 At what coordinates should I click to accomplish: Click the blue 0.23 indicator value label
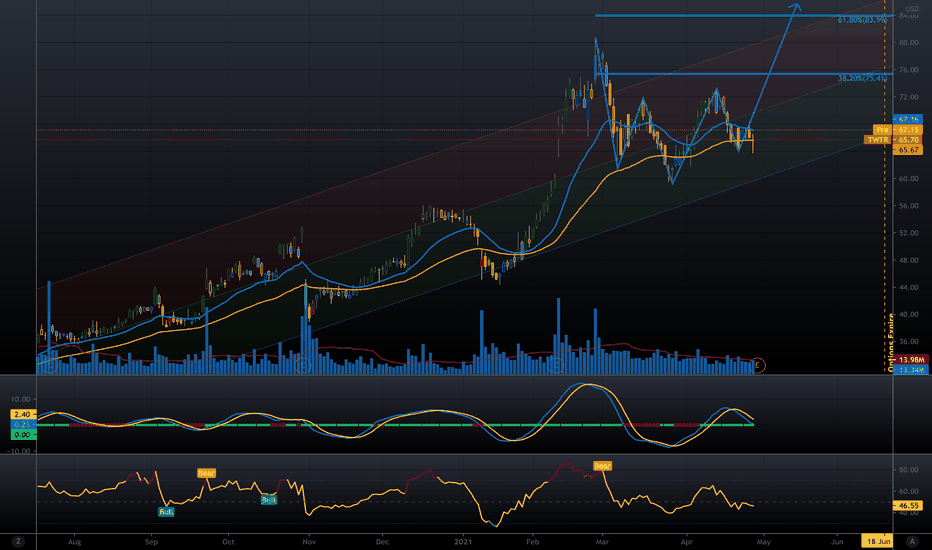point(23,425)
